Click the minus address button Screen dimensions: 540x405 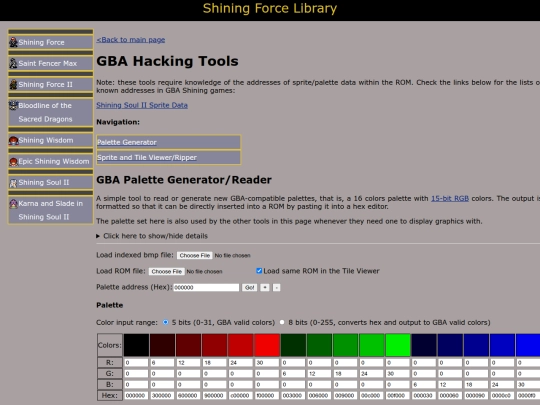pos(277,287)
